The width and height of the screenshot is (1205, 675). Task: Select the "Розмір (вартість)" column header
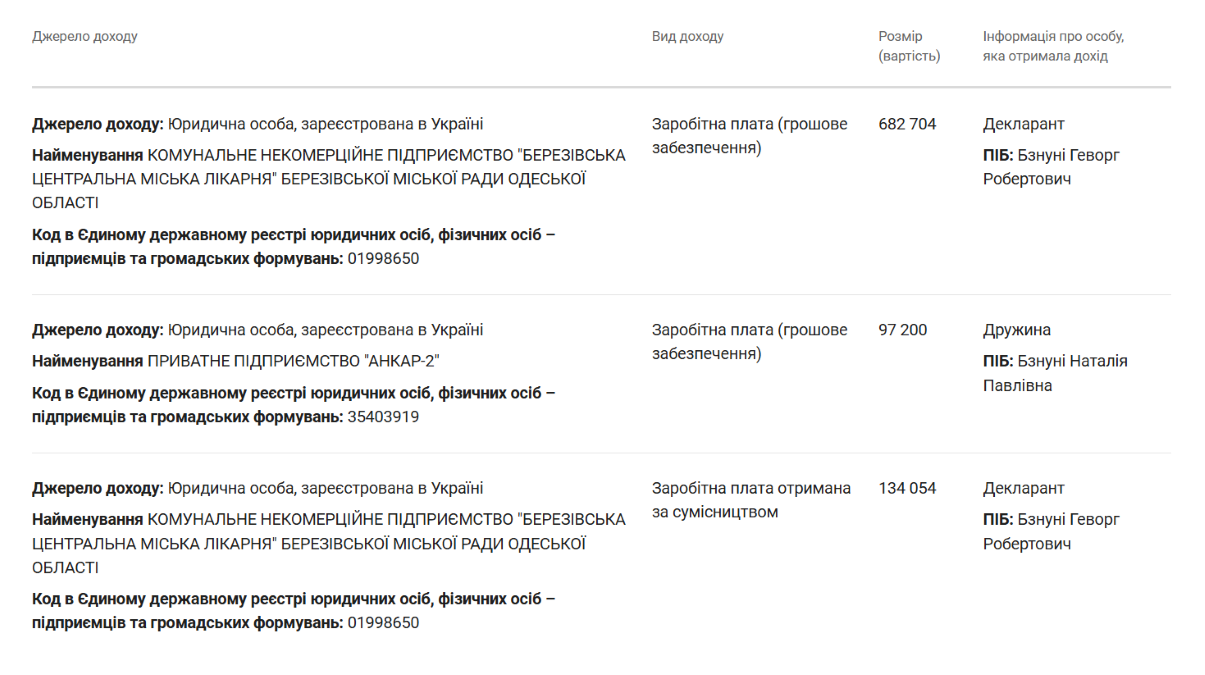(x=908, y=46)
